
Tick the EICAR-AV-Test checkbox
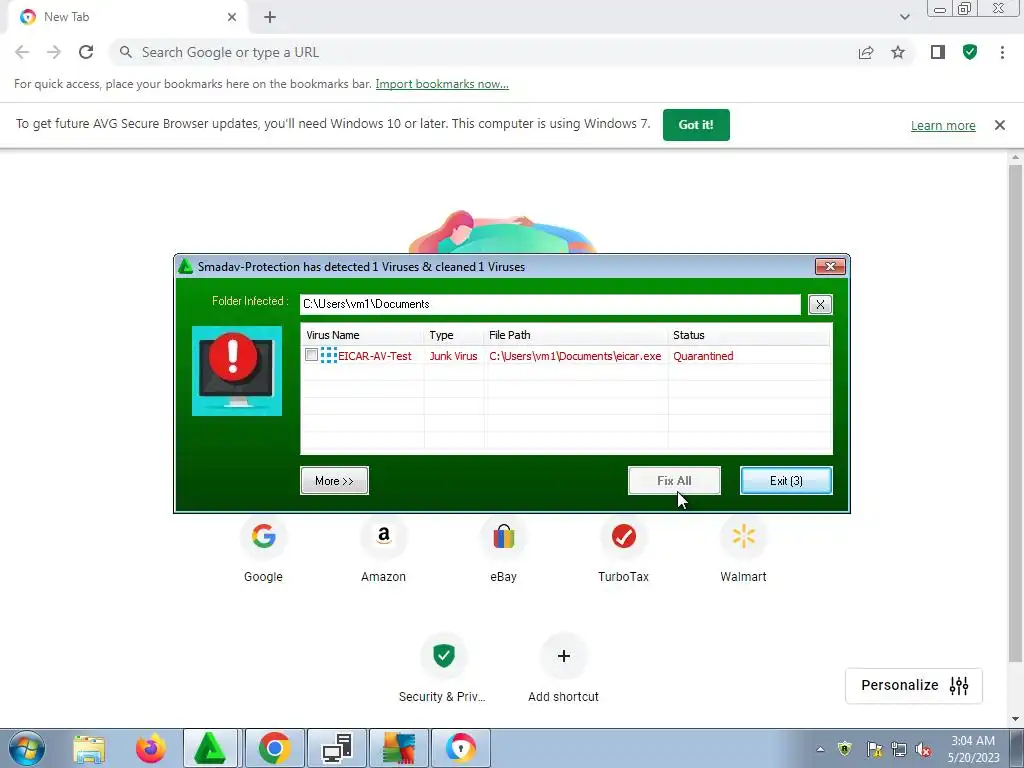312,355
